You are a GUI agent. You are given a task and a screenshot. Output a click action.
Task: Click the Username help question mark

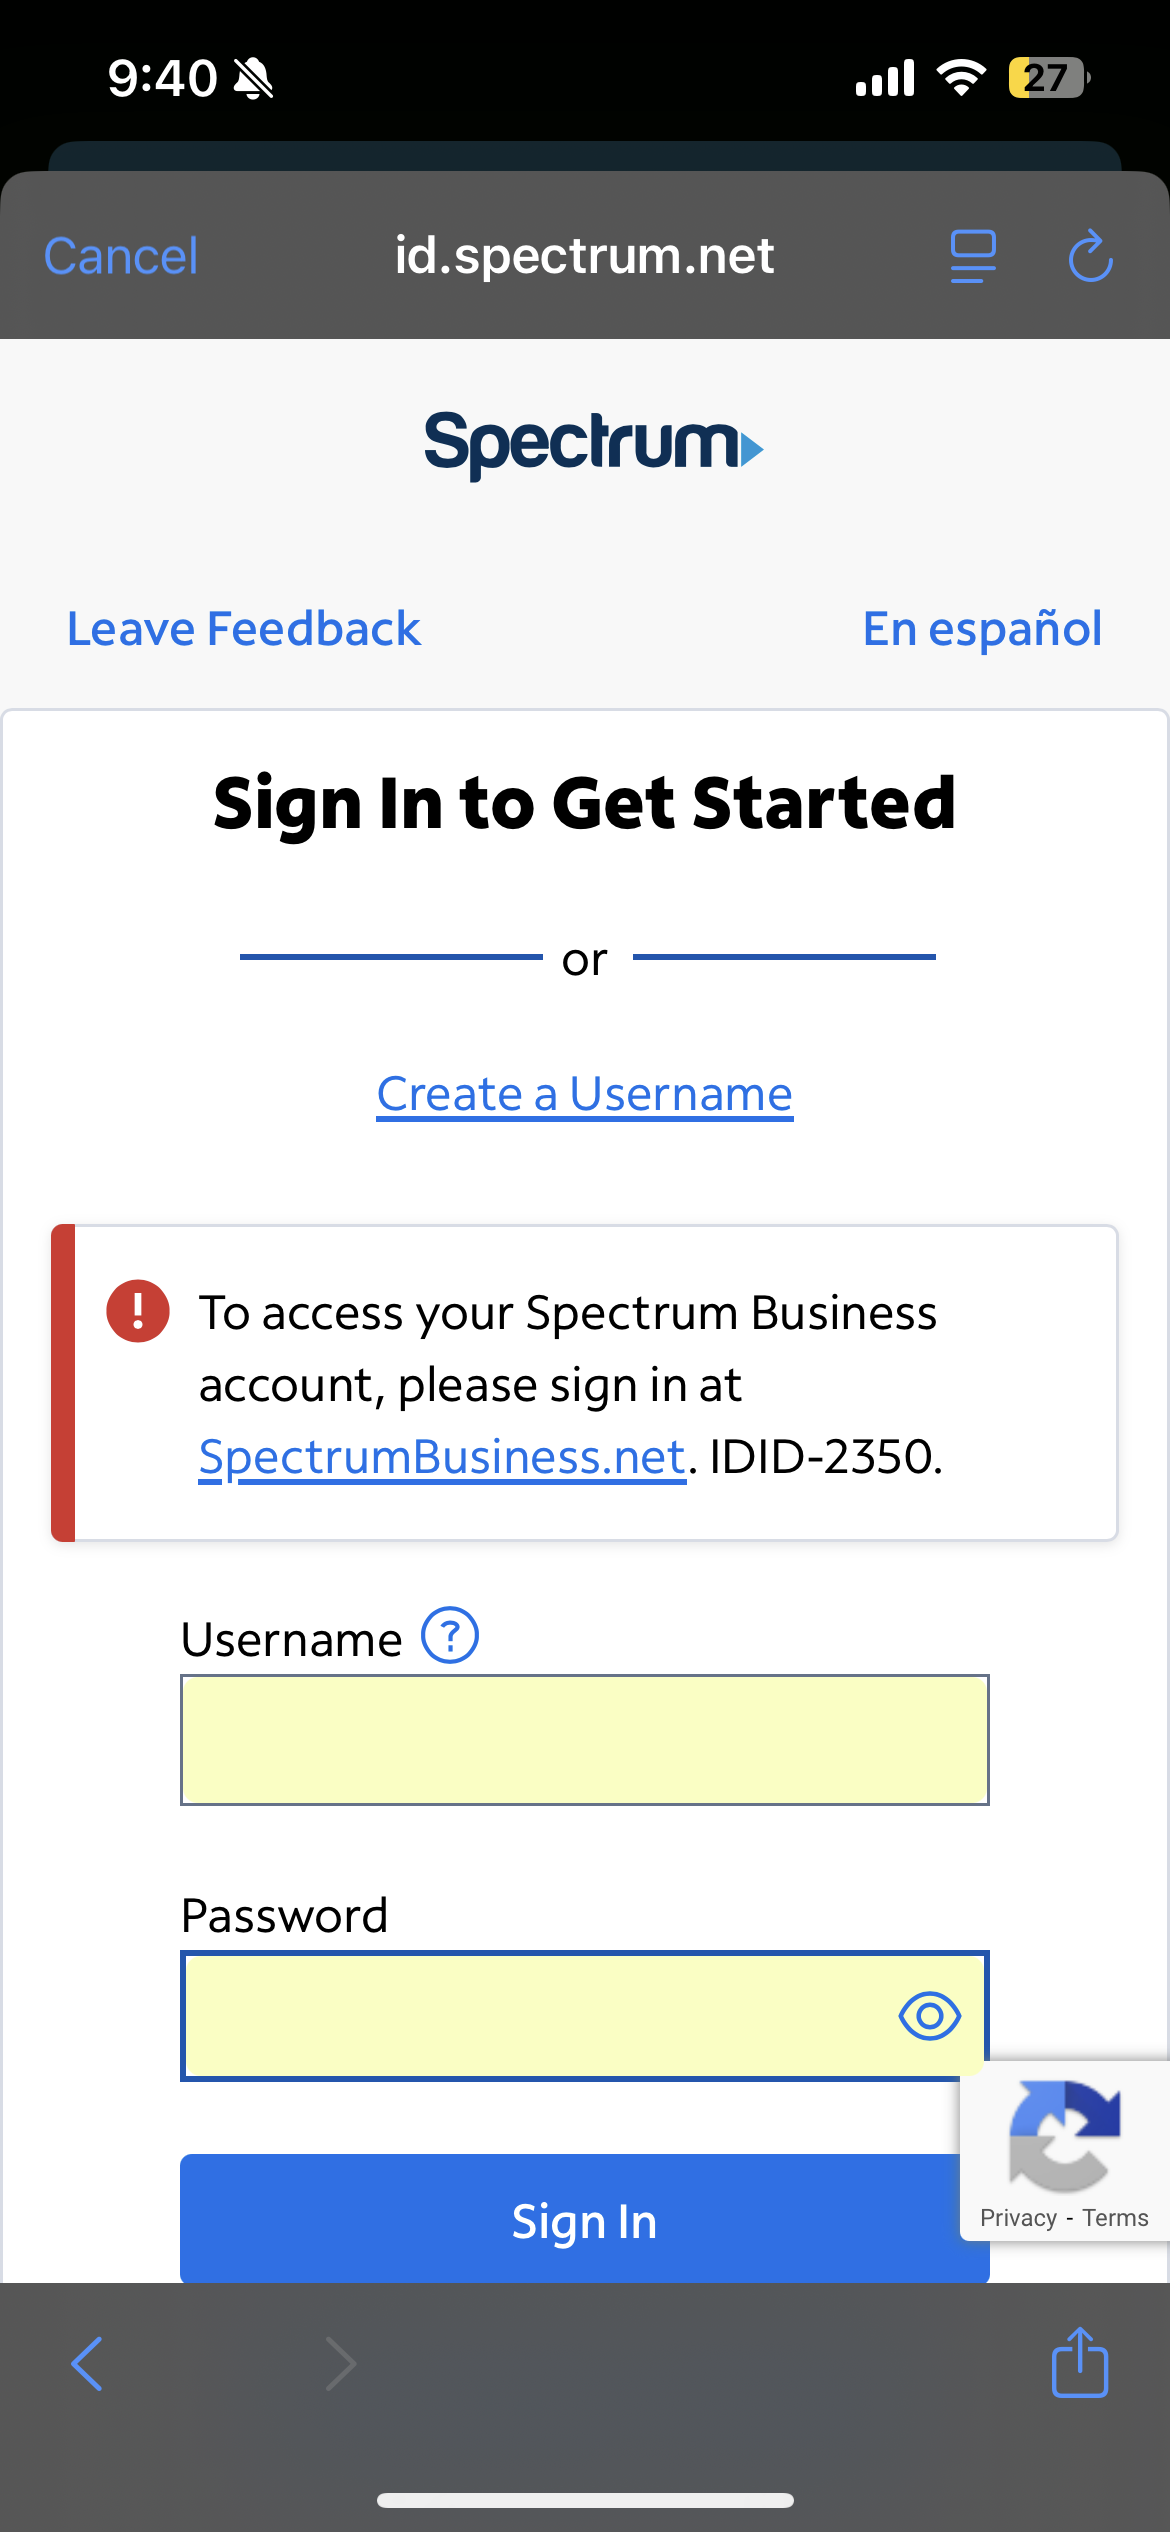coord(450,1635)
